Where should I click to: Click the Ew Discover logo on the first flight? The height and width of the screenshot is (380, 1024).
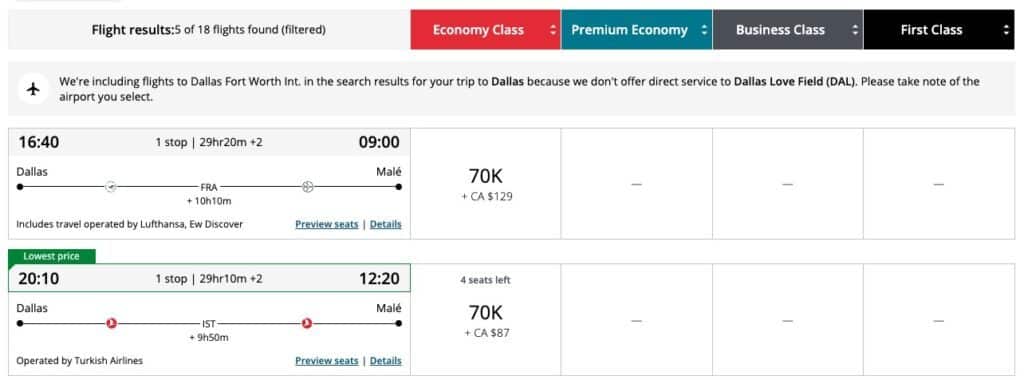(x=308, y=187)
